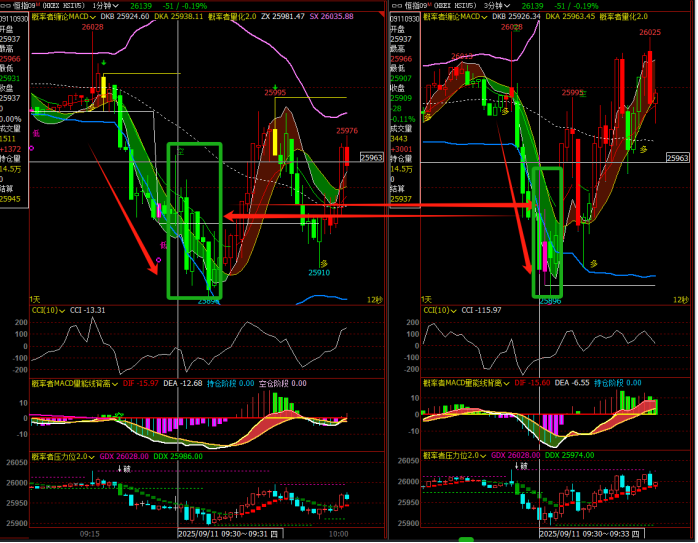Select the green rectangle annotation in left chart
This screenshot has width=698, height=543.
click(170, 220)
